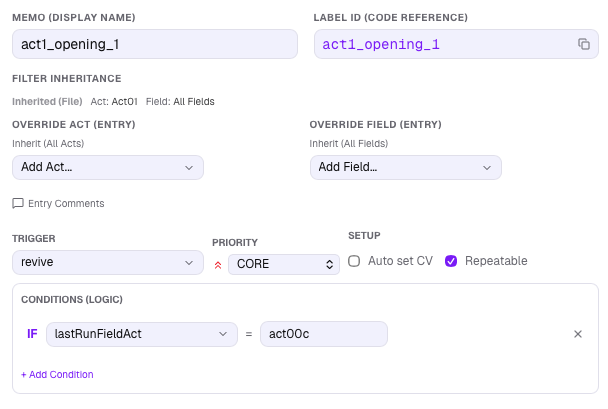Click the equals operator in the condition
The height and width of the screenshot is (409, 608).
coord(248,334)
